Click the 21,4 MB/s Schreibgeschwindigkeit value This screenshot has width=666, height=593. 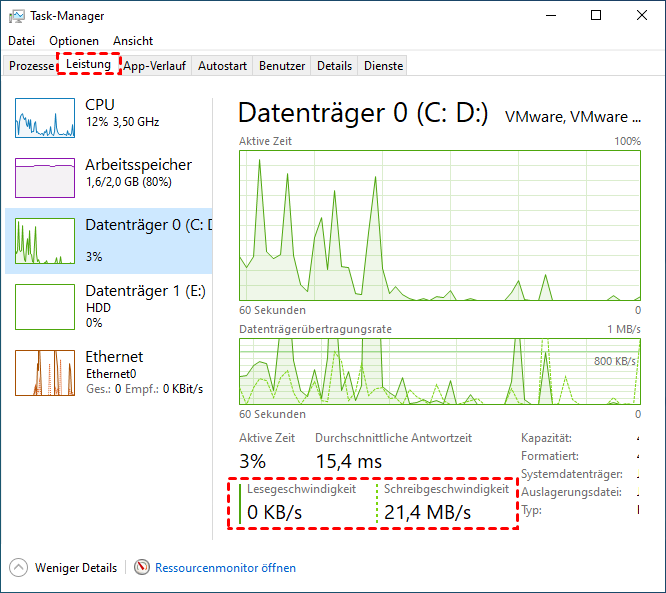point(427,512)
